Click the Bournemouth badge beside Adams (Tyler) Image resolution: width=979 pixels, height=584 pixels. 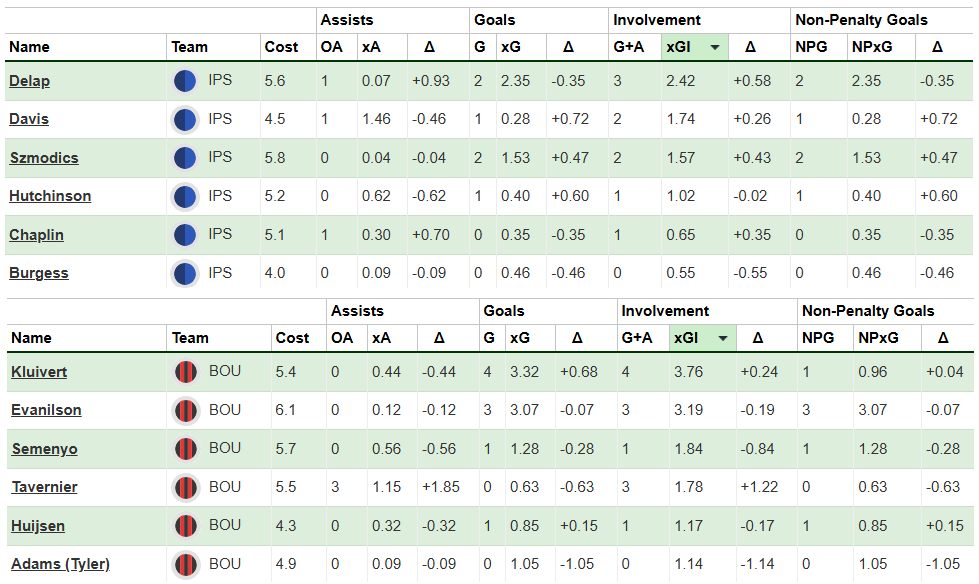[185, 565]
